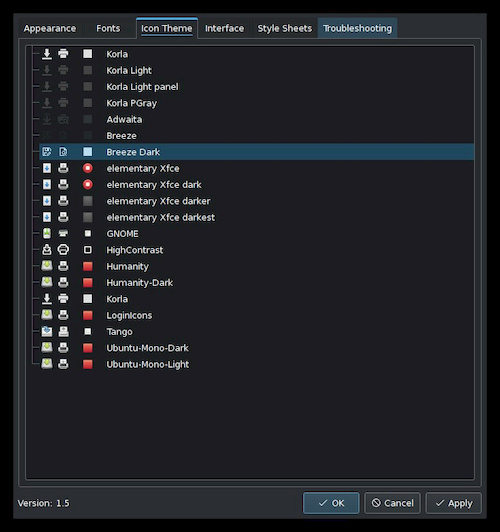Select the GNOME theme entry
This screenshot has width=500, height=532.
click(122, 234)
